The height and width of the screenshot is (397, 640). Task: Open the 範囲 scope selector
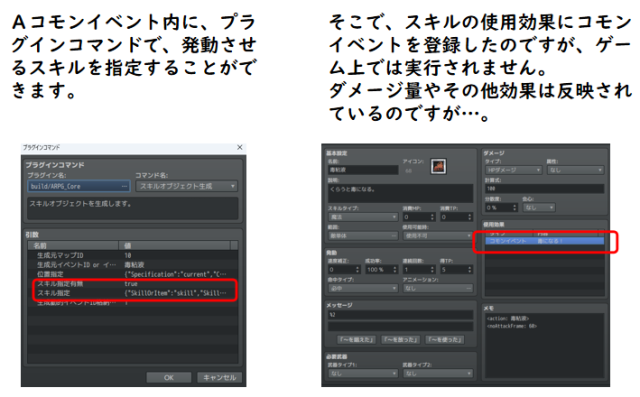363,236
